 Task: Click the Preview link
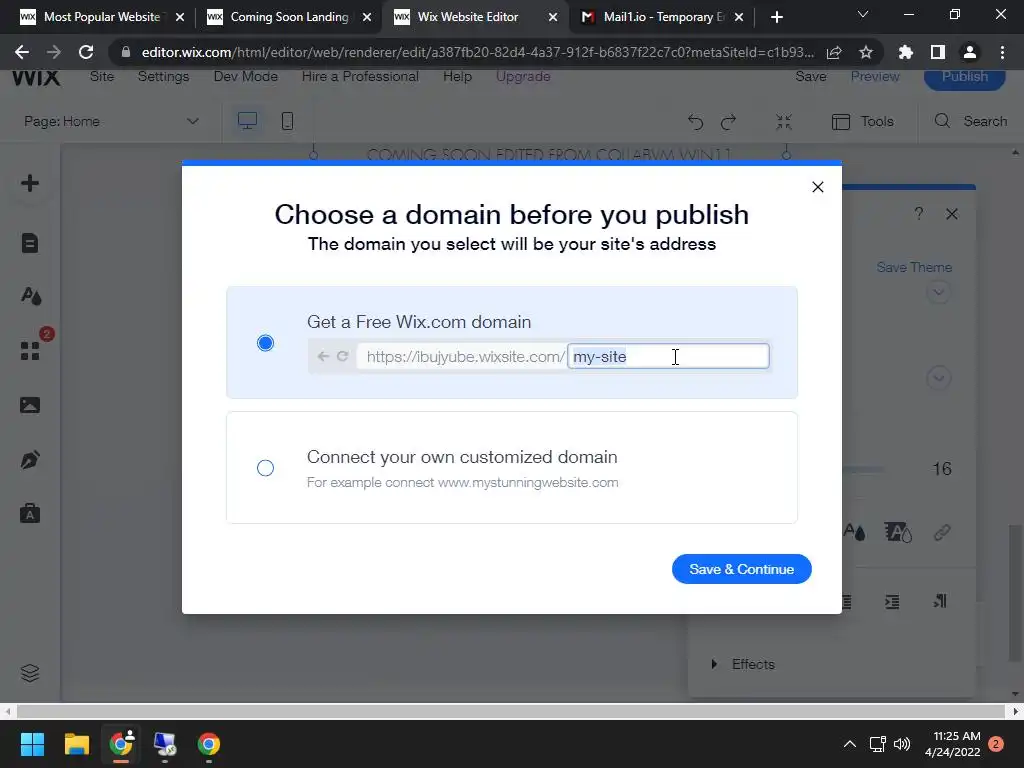[874, 77]
